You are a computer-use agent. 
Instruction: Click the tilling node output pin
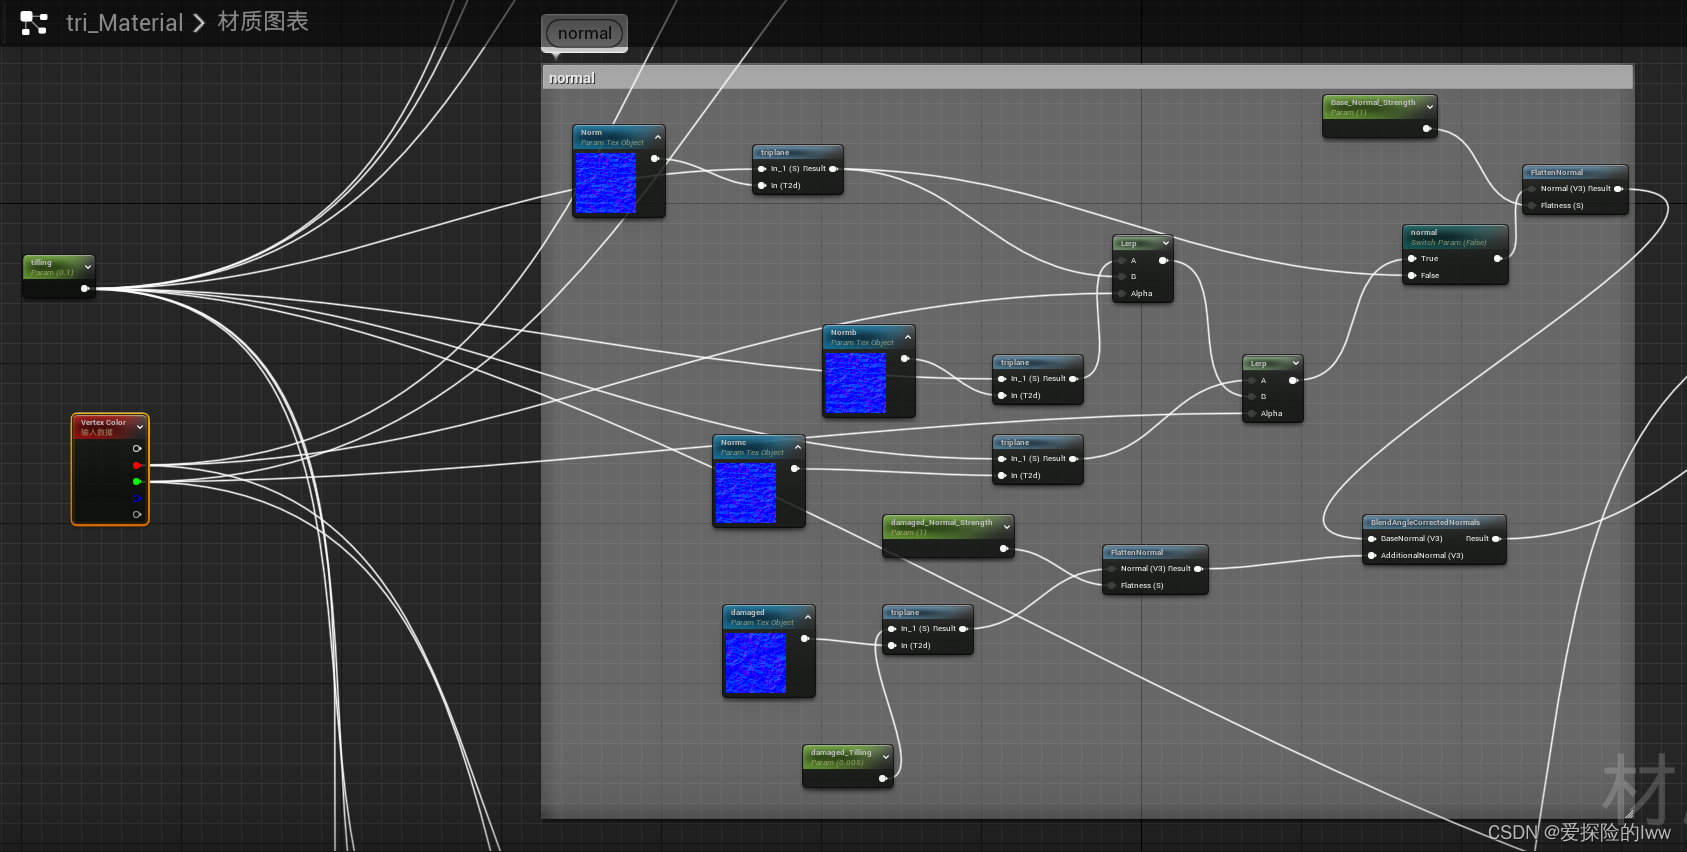85,289
